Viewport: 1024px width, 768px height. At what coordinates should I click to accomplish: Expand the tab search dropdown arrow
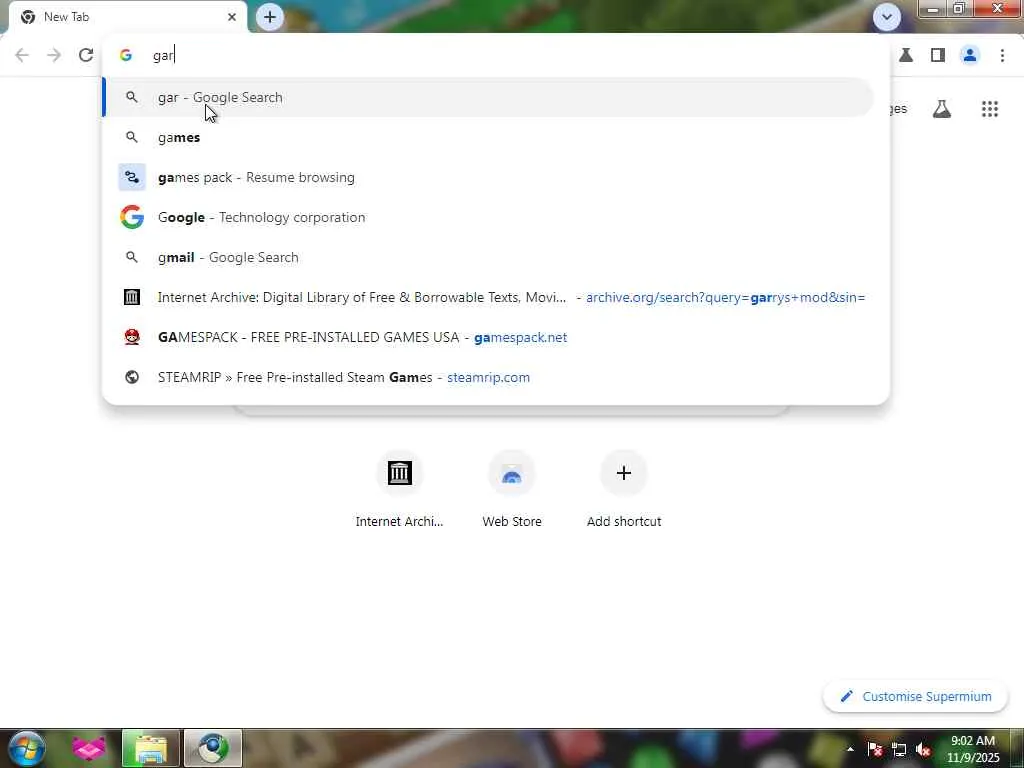coord(887,17)
